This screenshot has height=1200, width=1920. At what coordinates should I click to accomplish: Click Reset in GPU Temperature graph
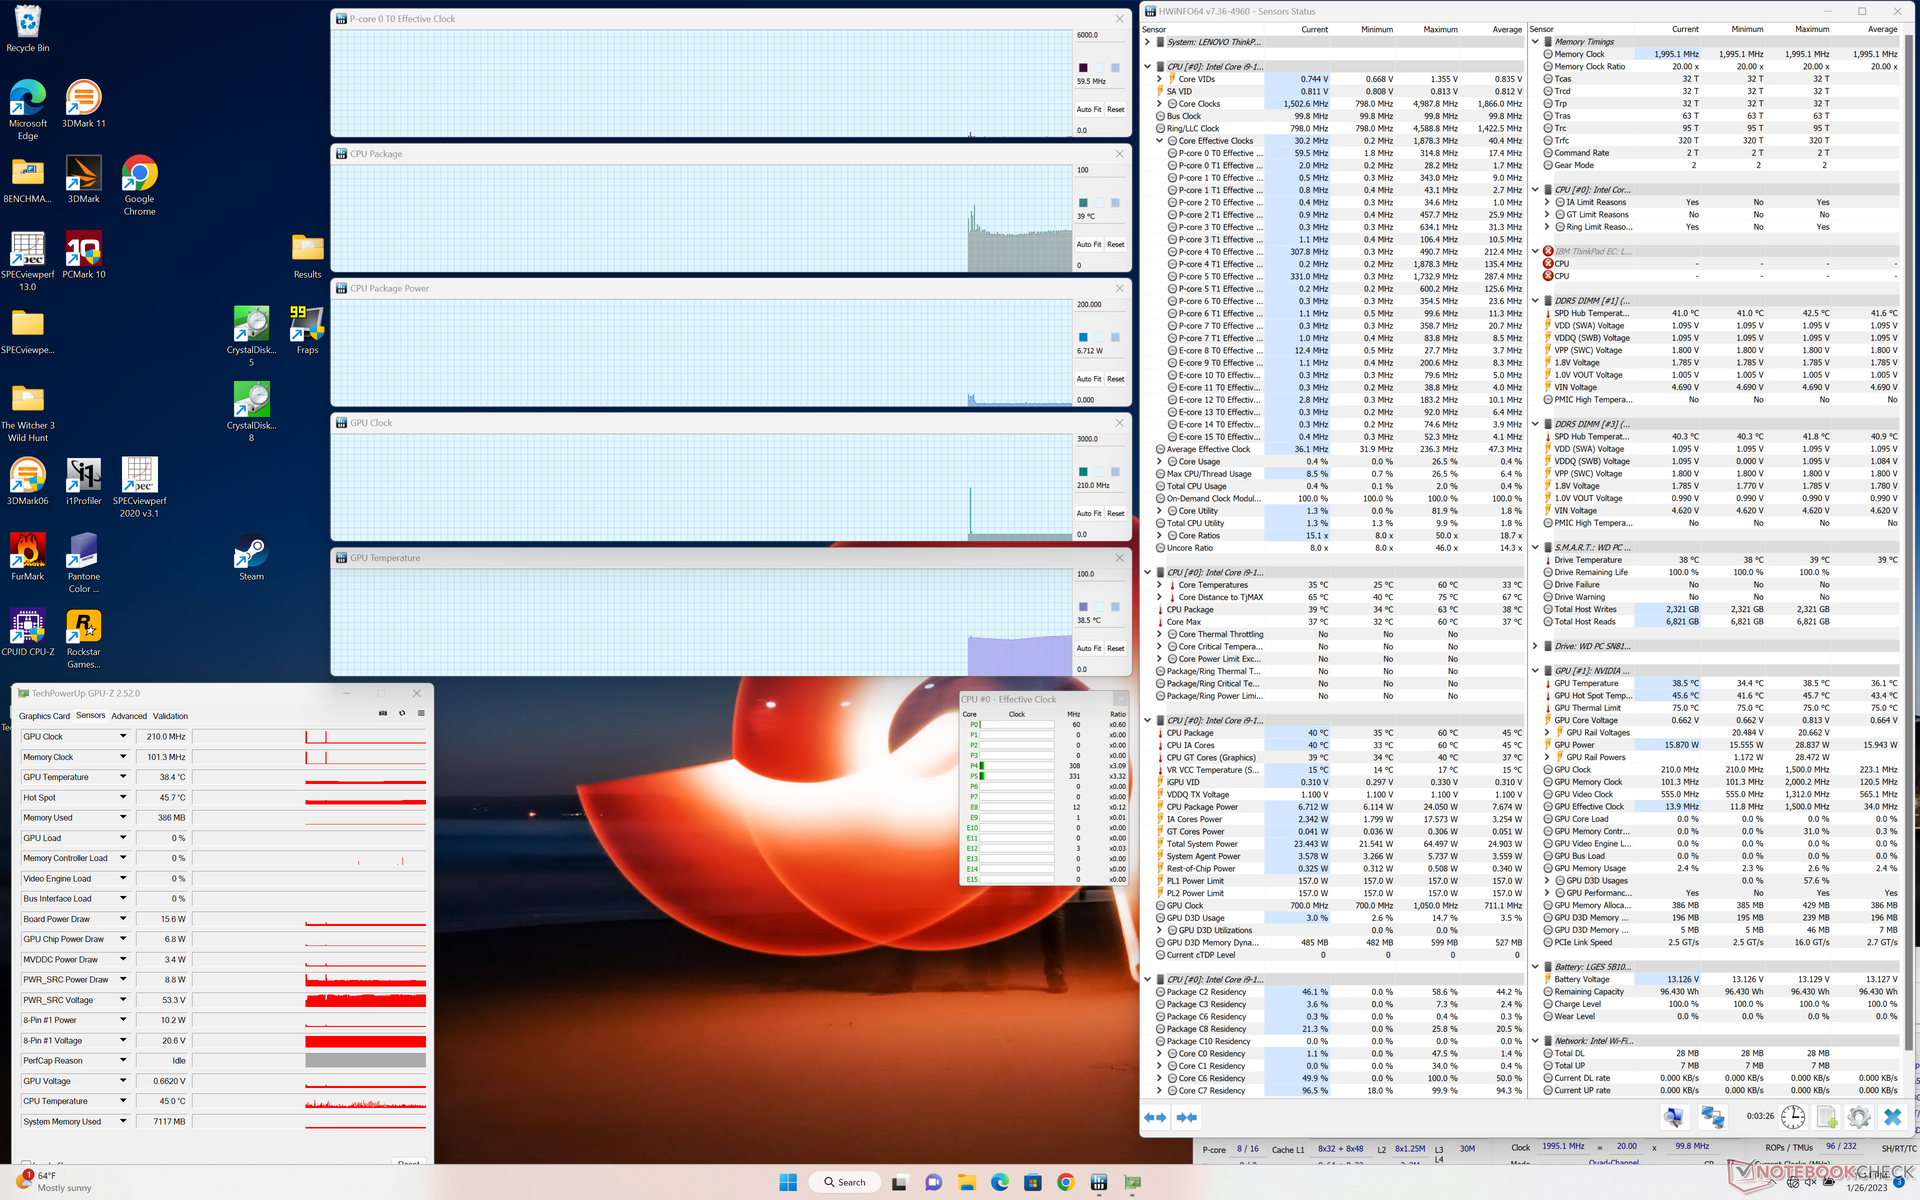[1116, 648]
